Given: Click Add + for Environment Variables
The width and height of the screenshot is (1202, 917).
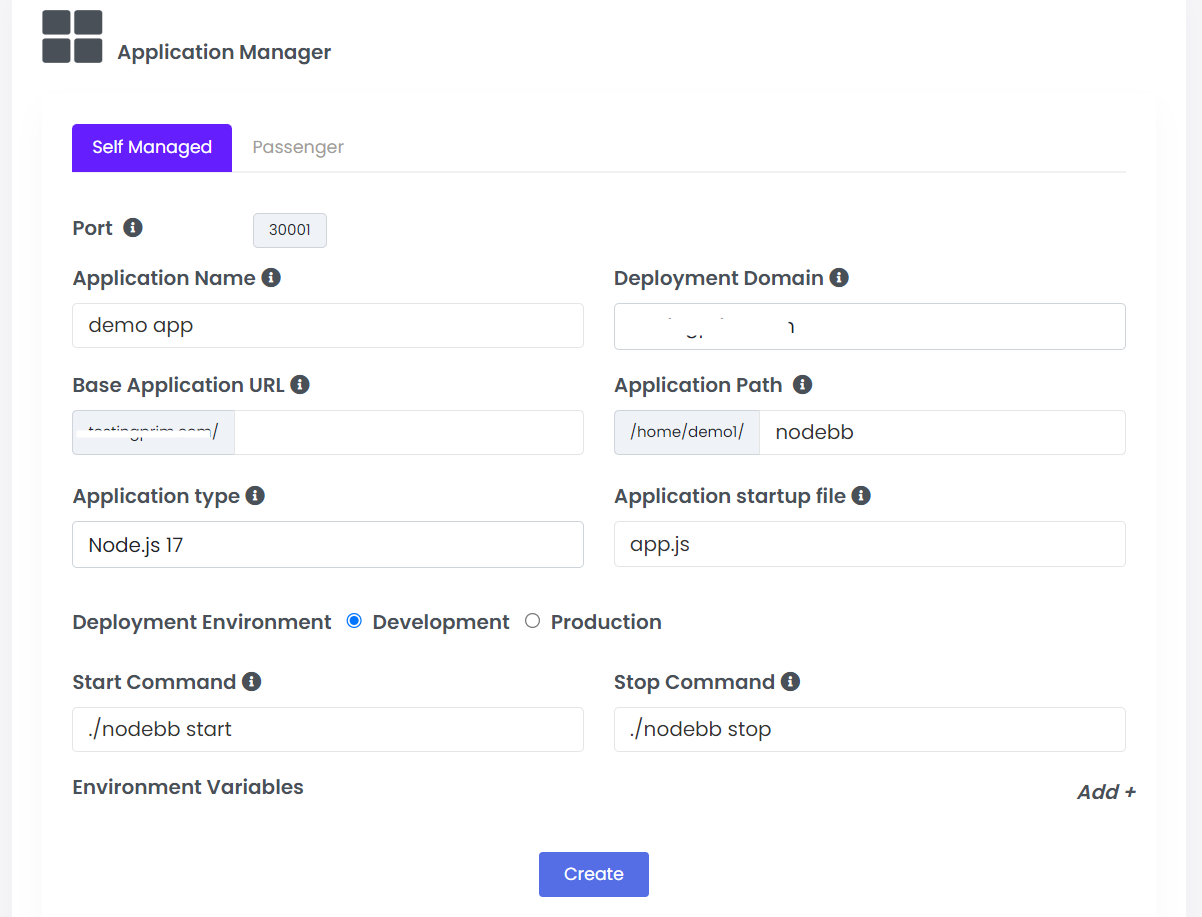Looking at the screenshot, I should tap(1105, 792).
